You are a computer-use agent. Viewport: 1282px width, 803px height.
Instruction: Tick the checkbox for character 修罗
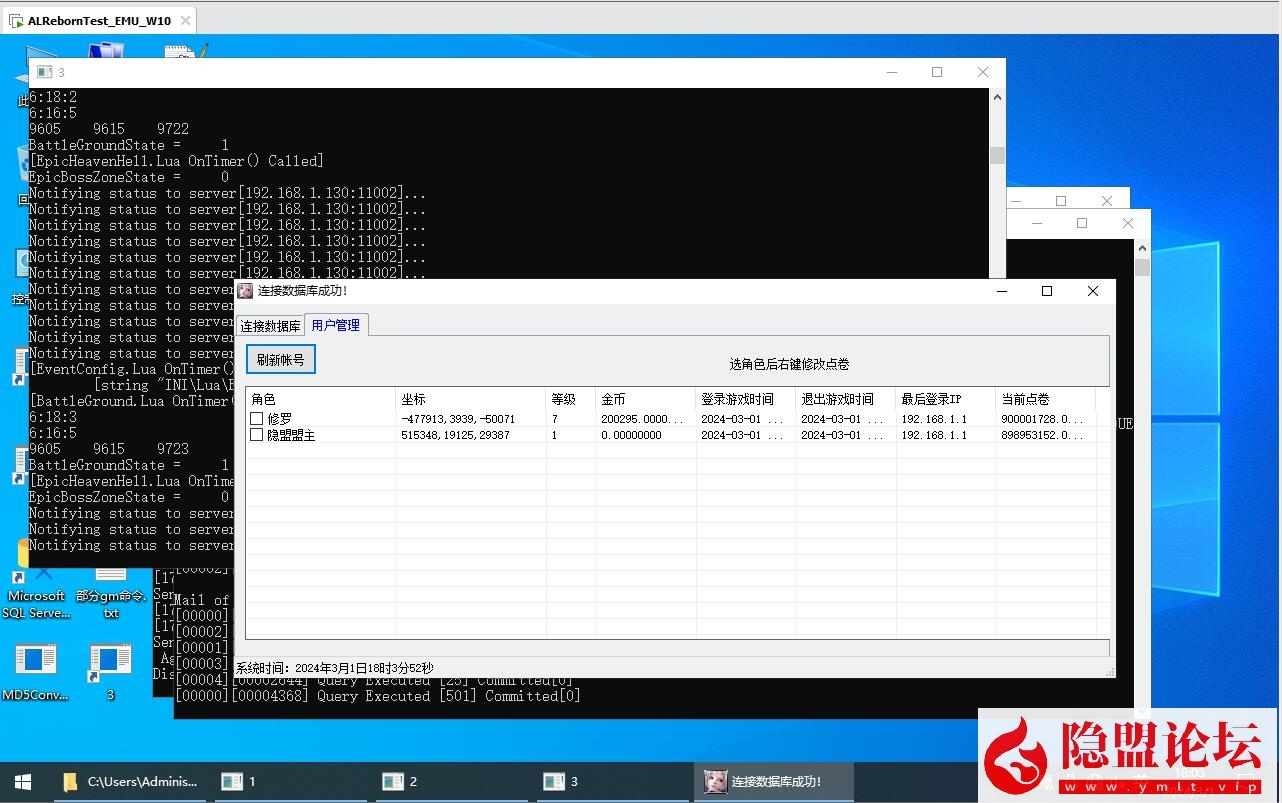[257, 419]
